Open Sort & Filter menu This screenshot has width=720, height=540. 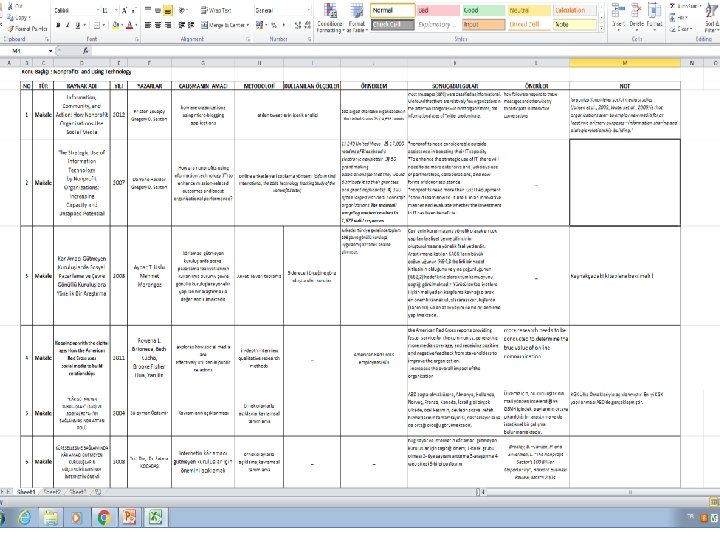click(711, 17)
